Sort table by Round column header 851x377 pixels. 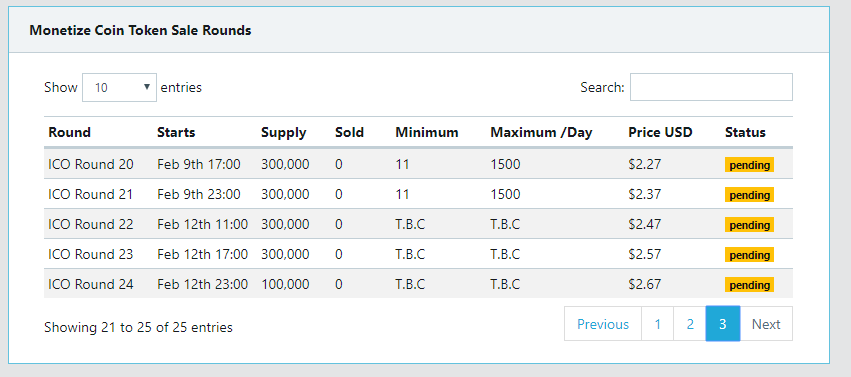click(x=69, y=132)
